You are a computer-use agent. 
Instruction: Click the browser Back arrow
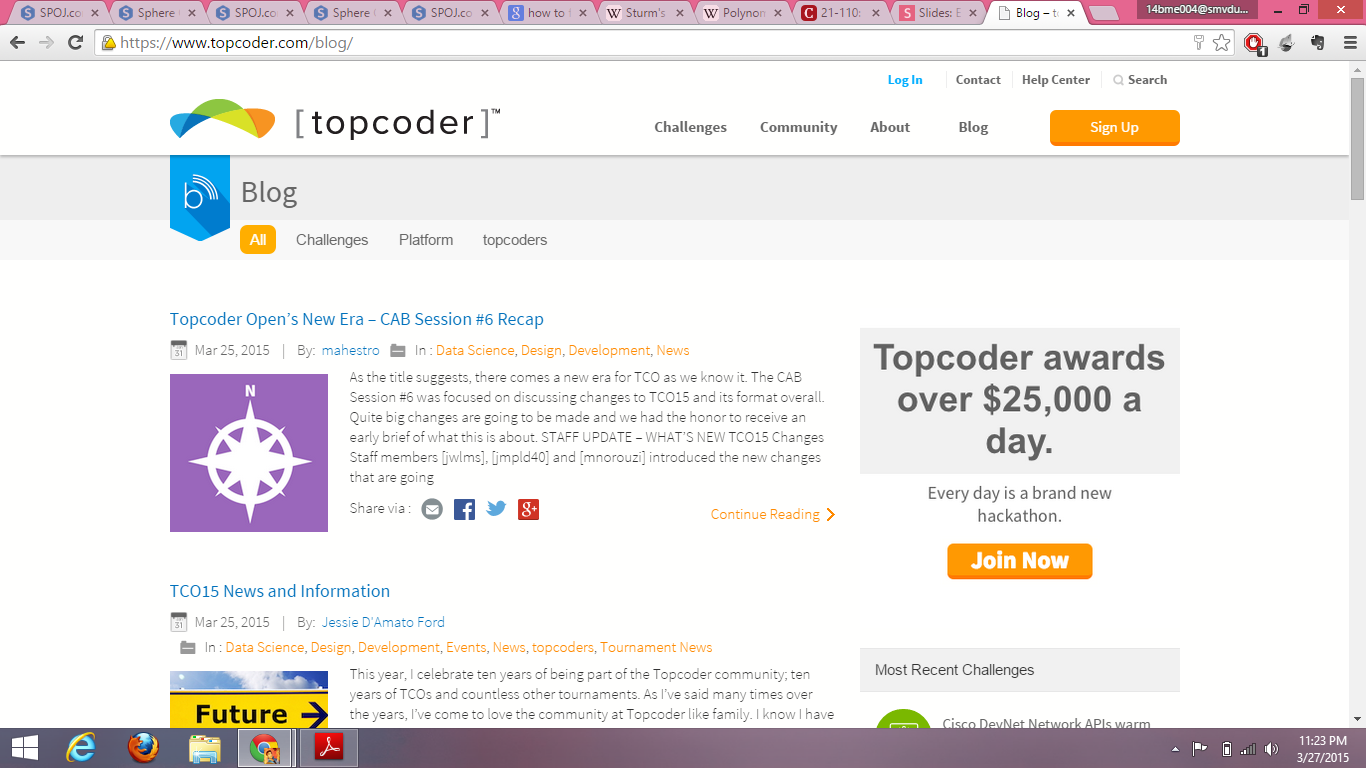tap(17, 43)
